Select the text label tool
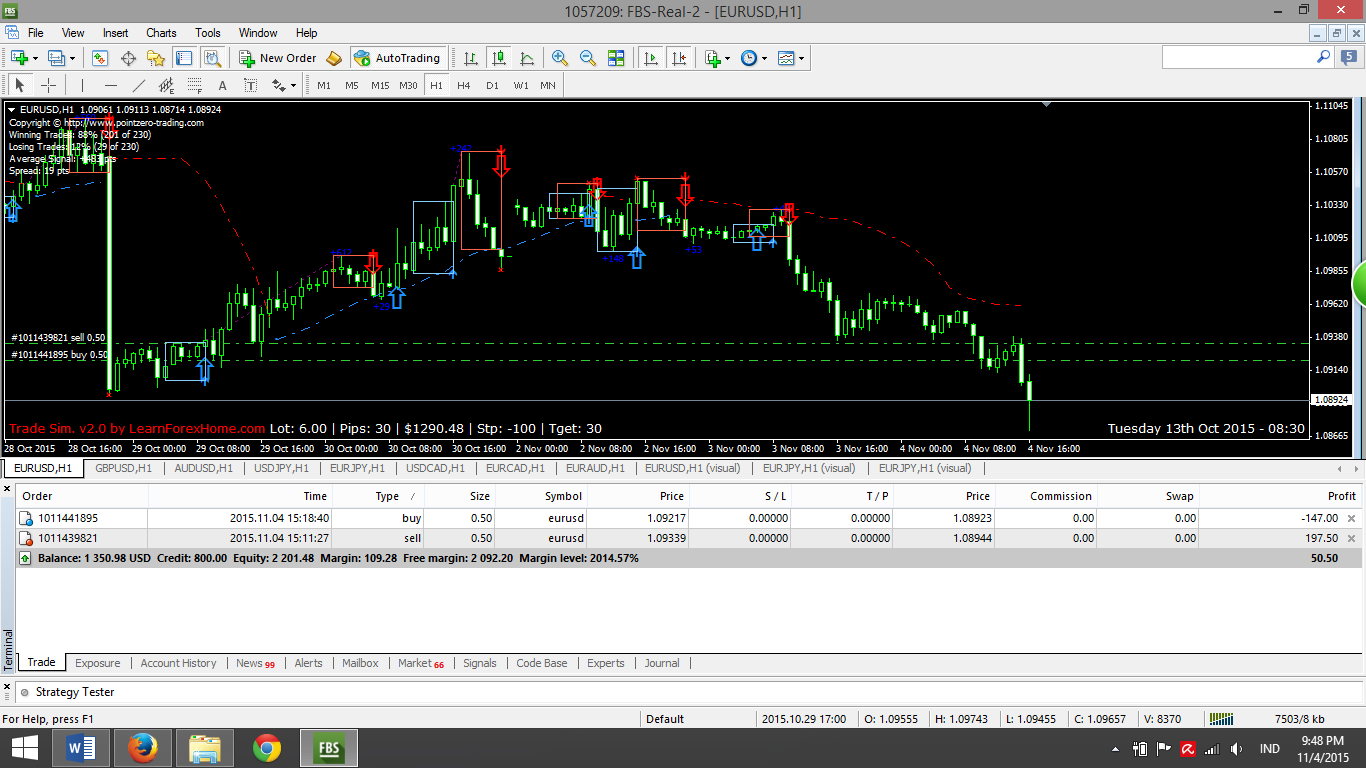Viewport: 1366px width, 768px height. [x=222, y=85]
